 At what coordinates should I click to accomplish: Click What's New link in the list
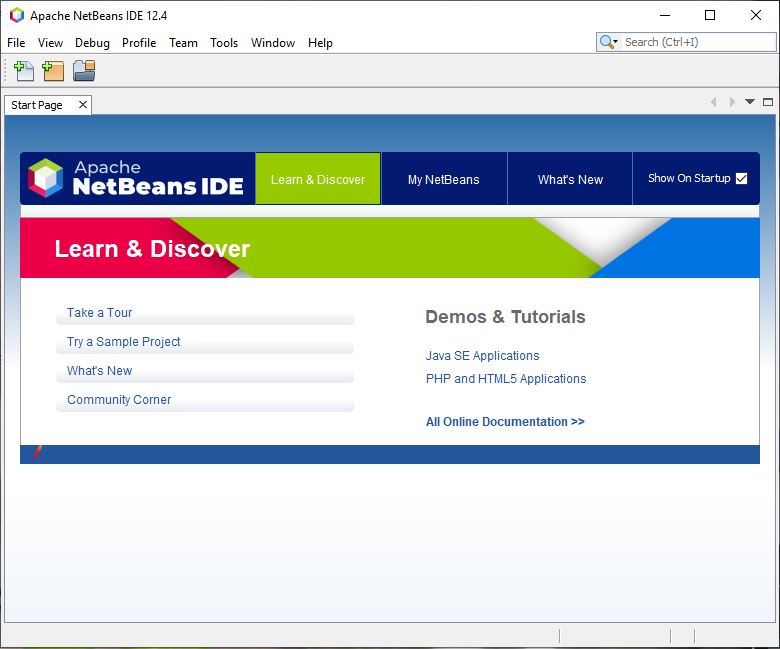tap(99, 371)
